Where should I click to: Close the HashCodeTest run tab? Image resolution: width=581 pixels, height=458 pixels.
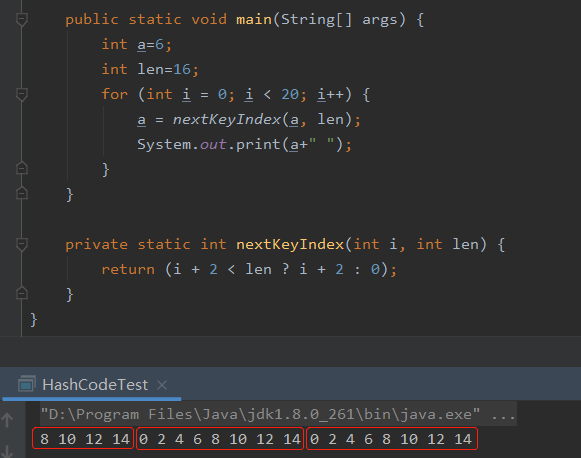point(162,385)
